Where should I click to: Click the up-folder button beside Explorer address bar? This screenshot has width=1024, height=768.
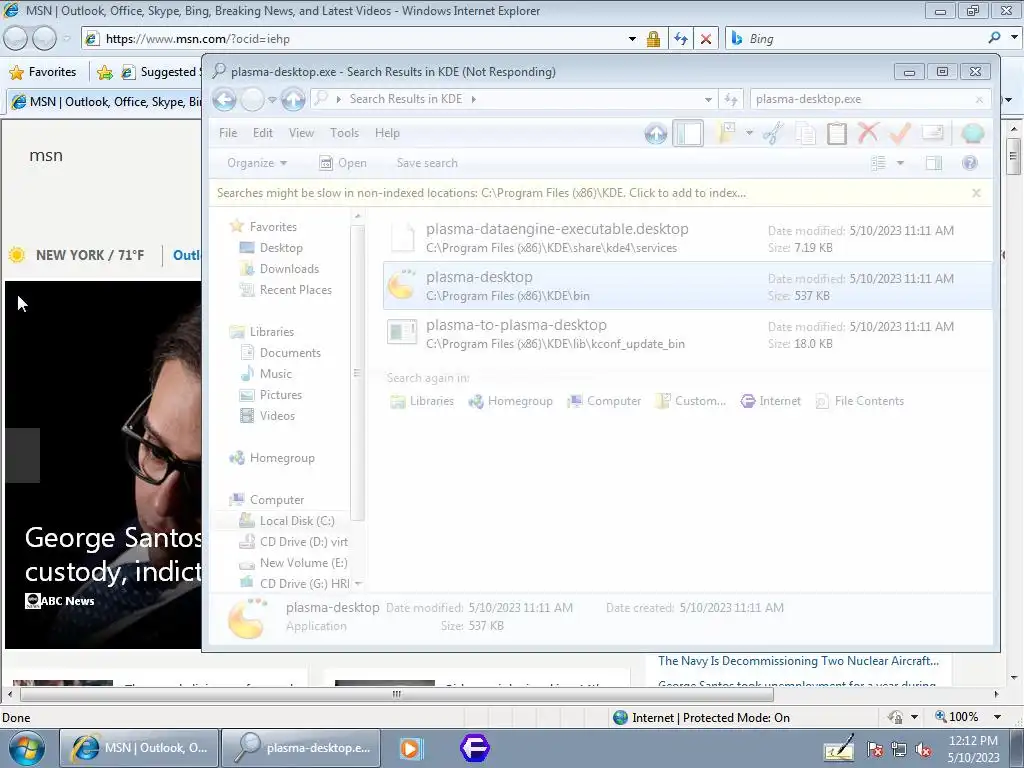293,99
